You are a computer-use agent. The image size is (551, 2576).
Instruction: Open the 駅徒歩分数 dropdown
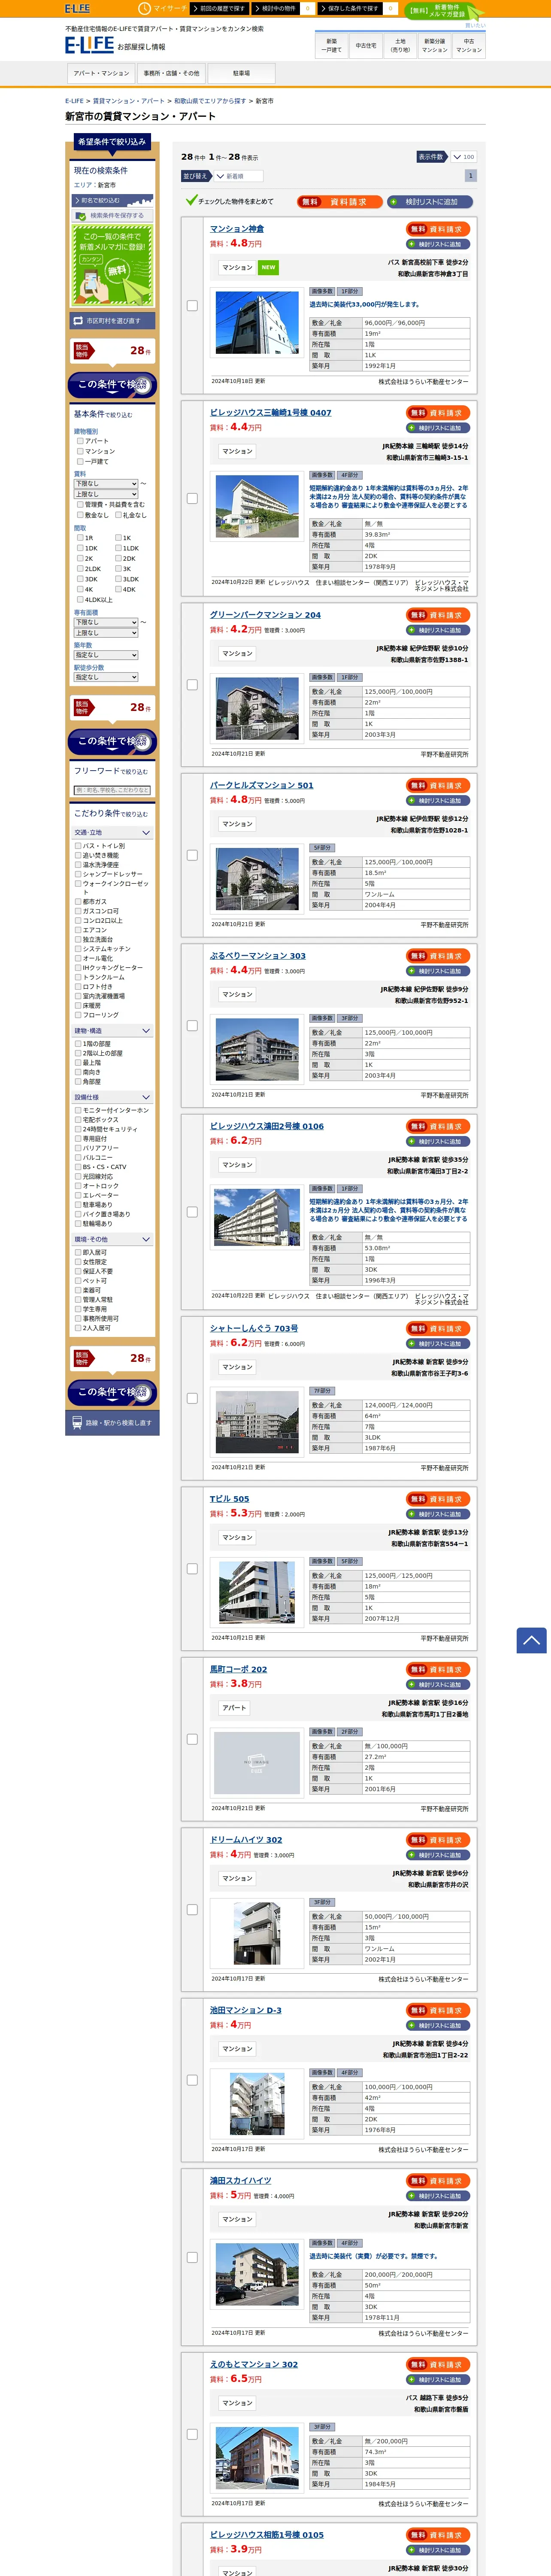click(106, 677)
